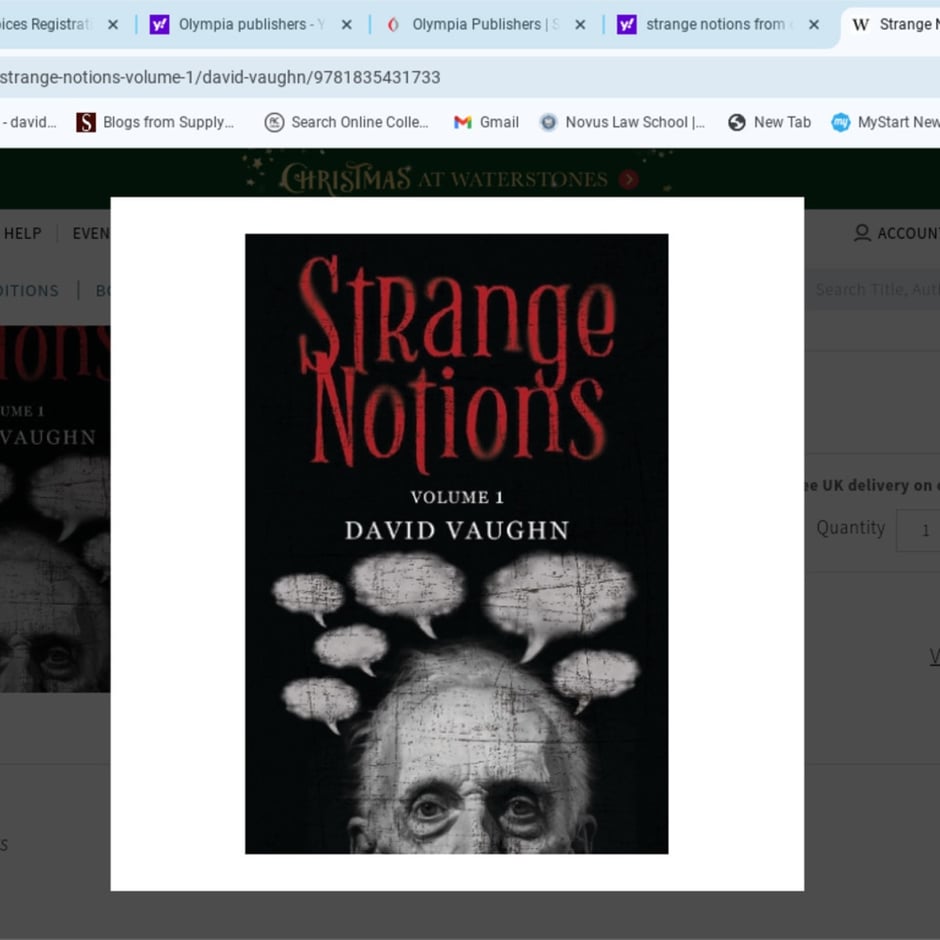Image resolution: width=940 pixels, height=940 pixels.
Task: Click the Search Title, Author field
Action: (872, 290)
